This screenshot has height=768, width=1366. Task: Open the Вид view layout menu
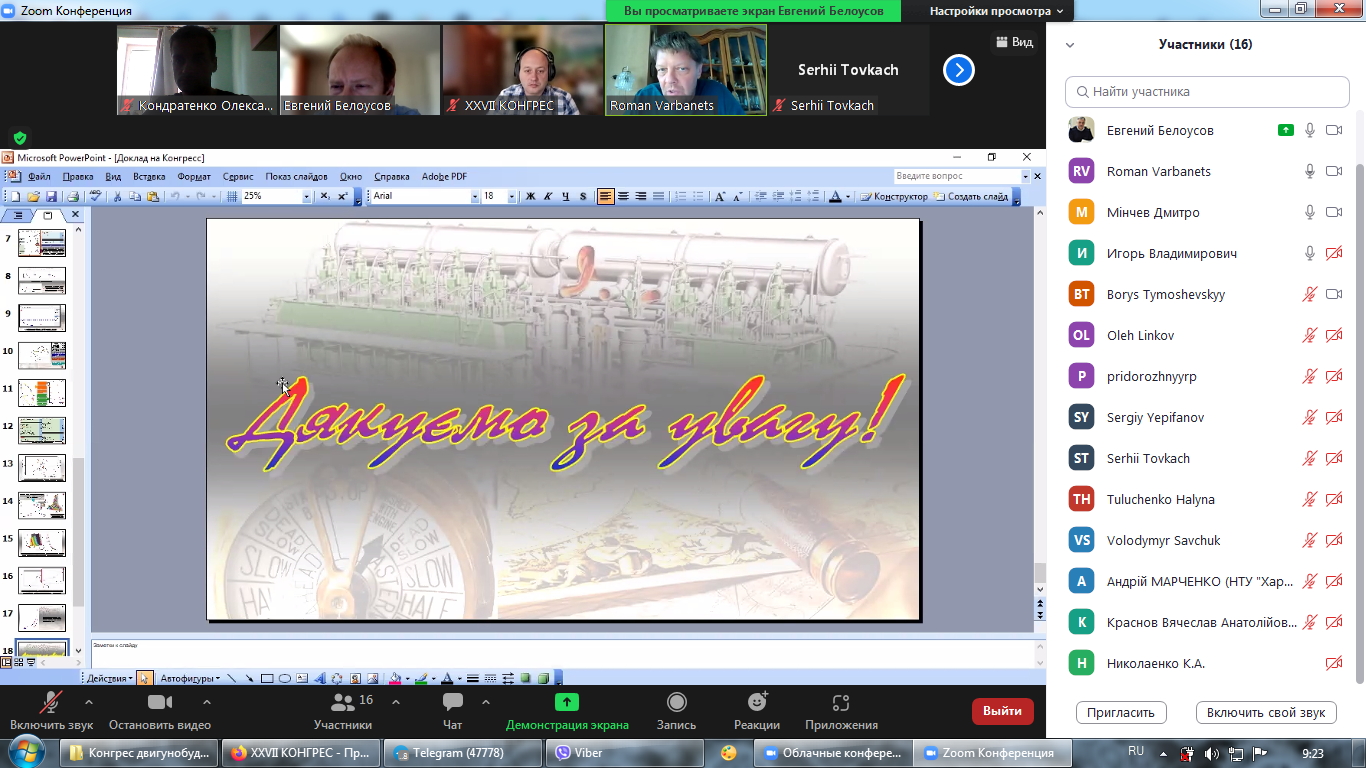click(1013, 42)
